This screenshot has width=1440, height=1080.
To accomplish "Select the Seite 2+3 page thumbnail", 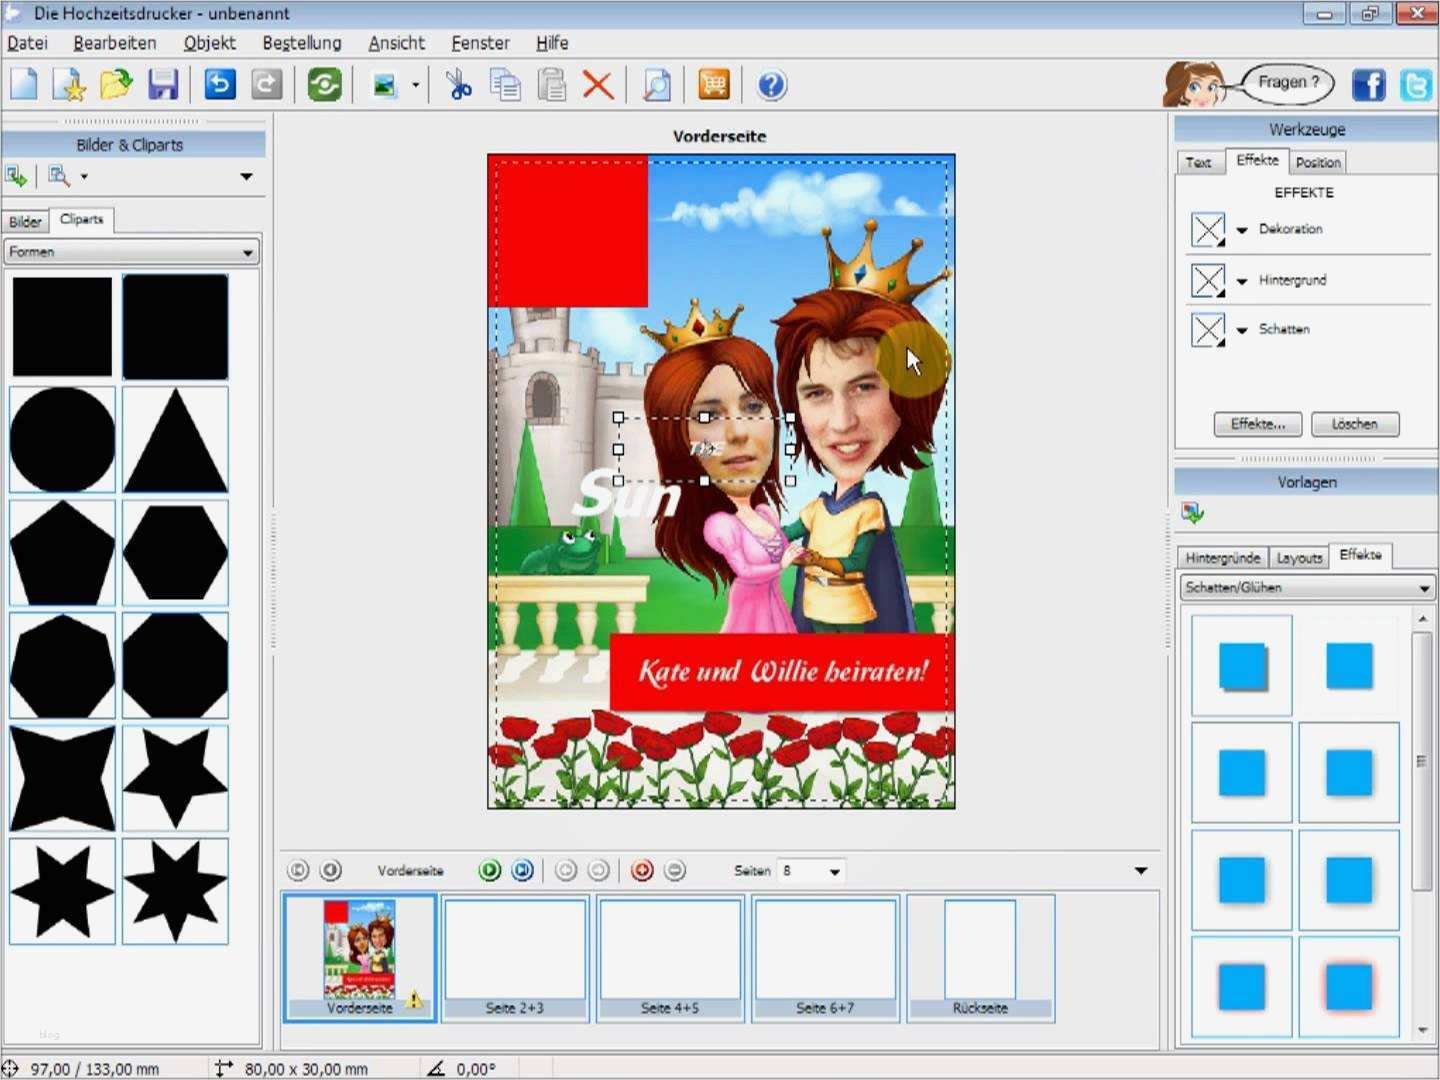I will pyautogui.click(x=515, y=957).
